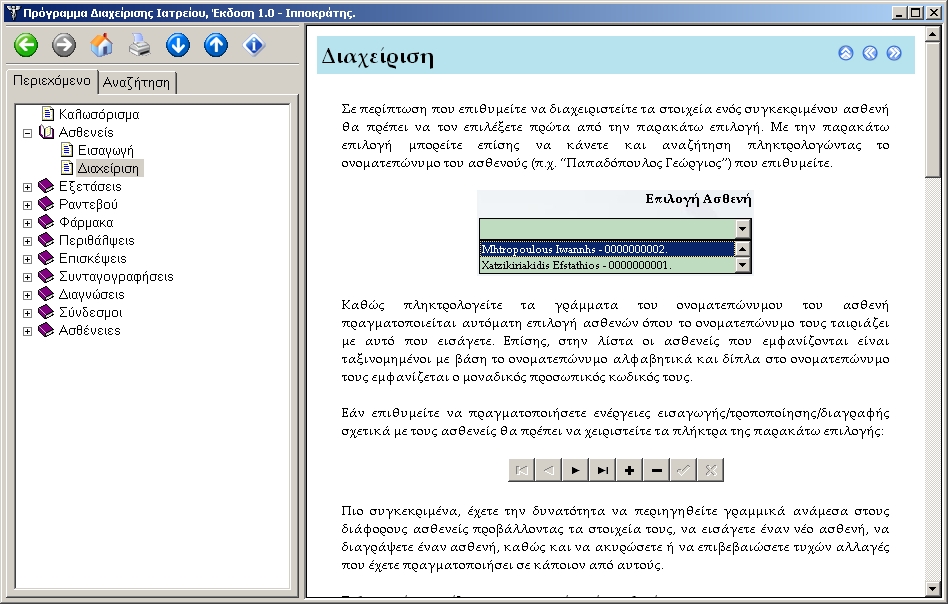The height and width of the screenshot is (604, 948).
Task: Click the blue down arrow toolbar icon
Action: tap(178, 45)
